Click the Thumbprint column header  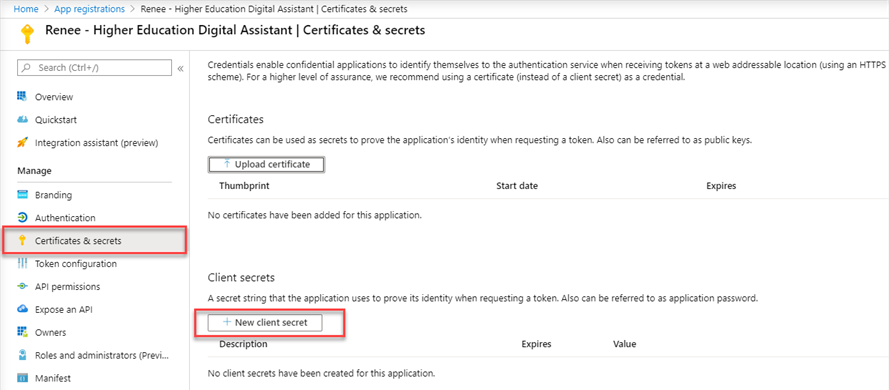[244, 186]
